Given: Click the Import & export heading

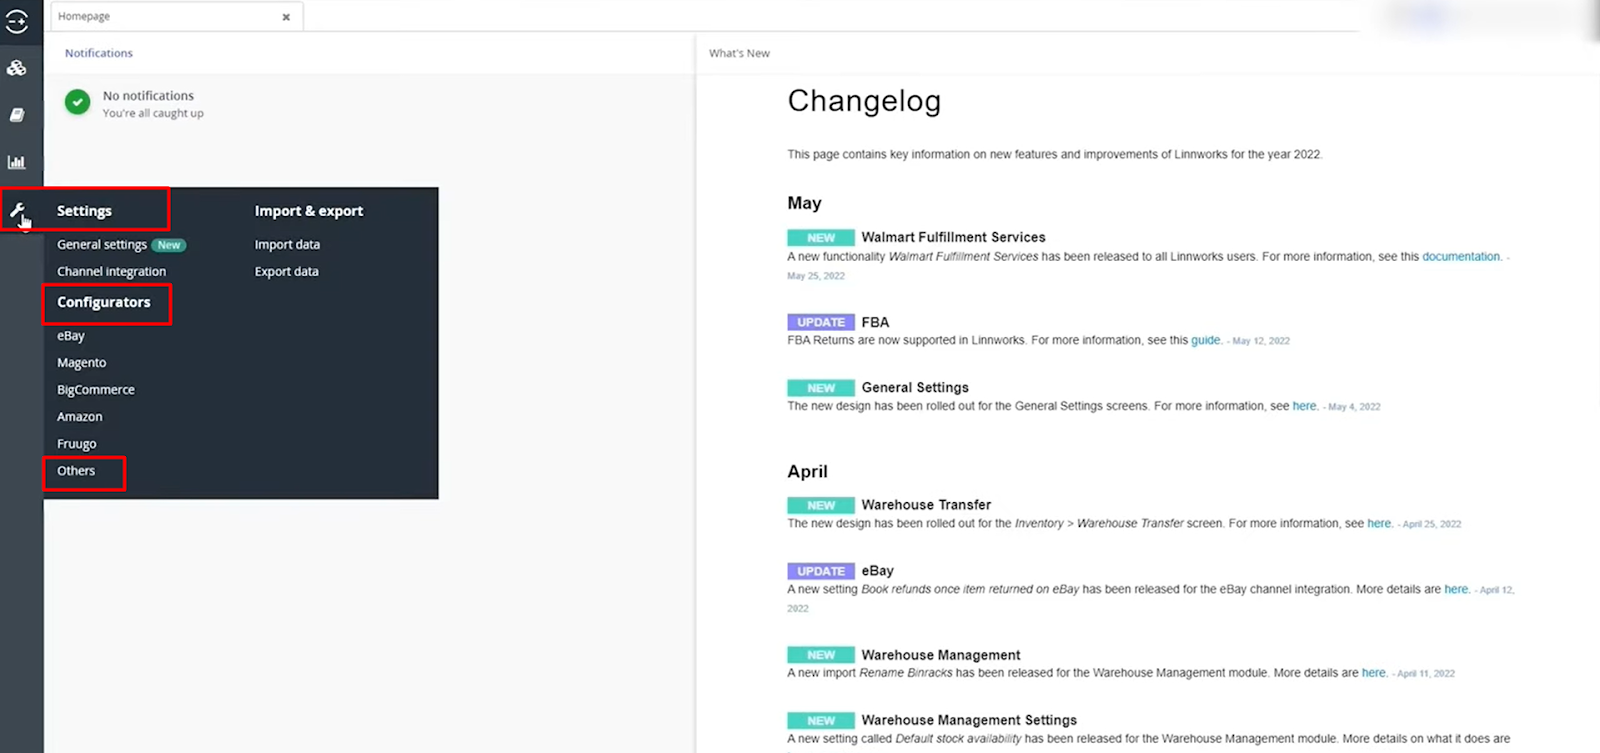Looking at the screenshot, I should tap(309, 211).
